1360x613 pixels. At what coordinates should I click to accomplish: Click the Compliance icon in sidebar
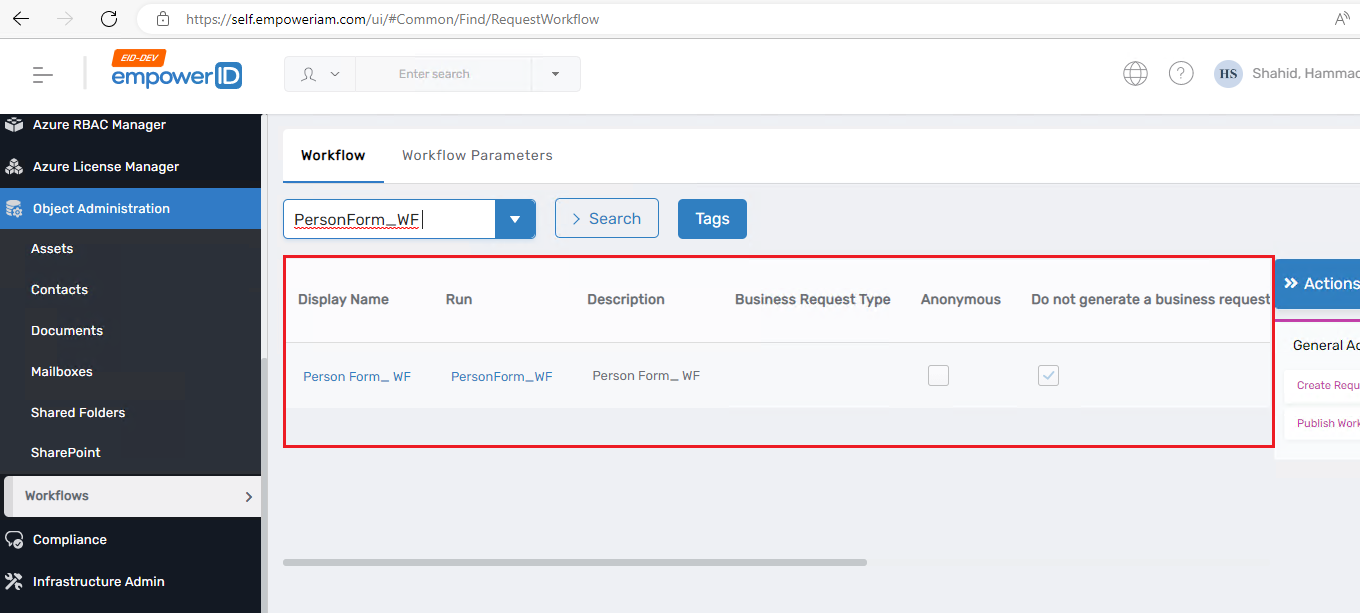tap(14, 540)
